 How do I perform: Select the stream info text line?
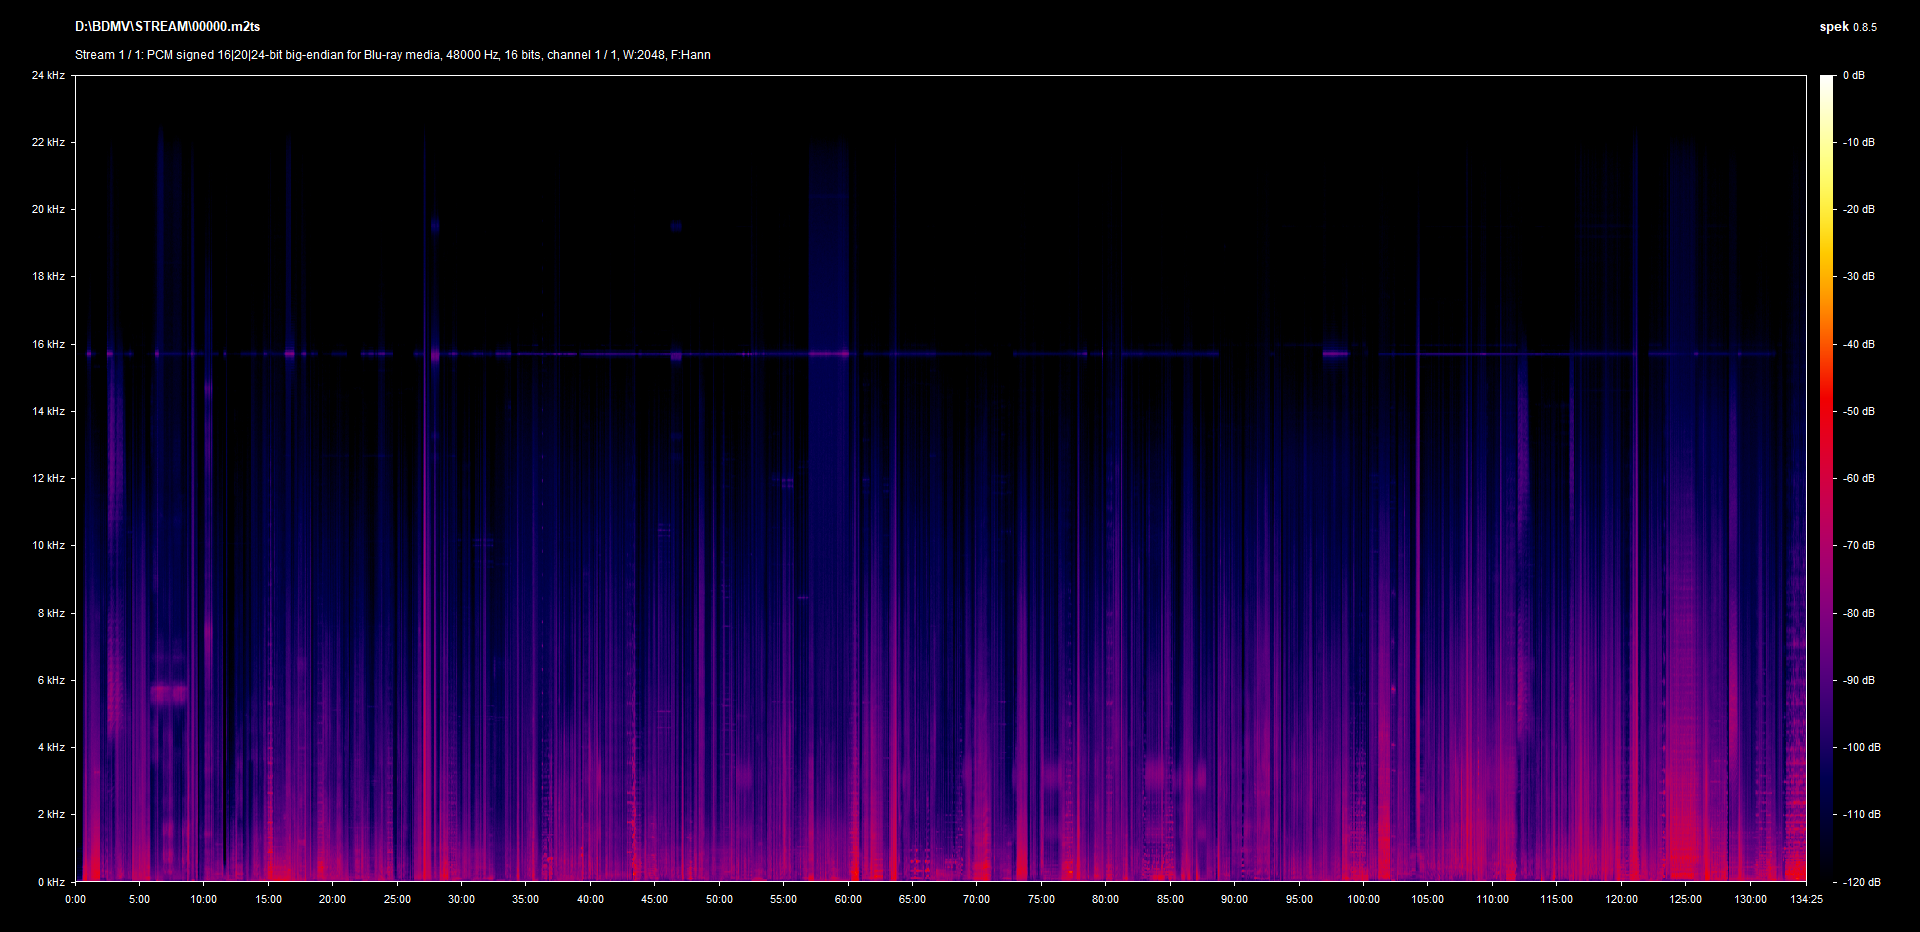392,55
